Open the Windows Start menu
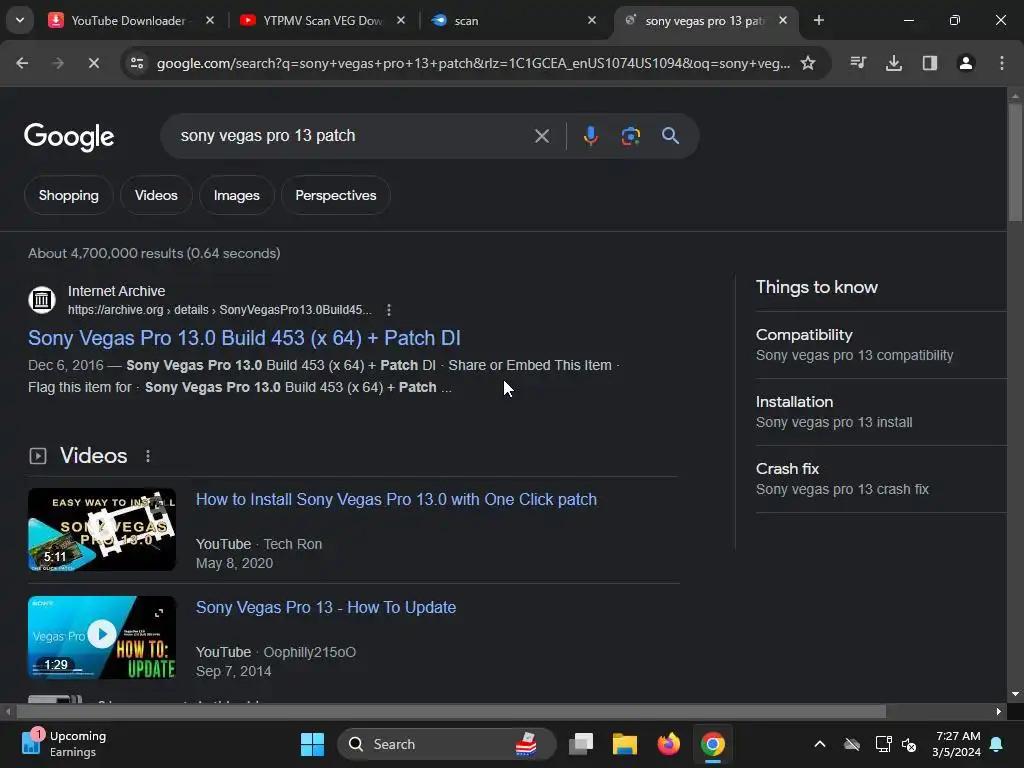The image size is (1024, 768). 312,744
